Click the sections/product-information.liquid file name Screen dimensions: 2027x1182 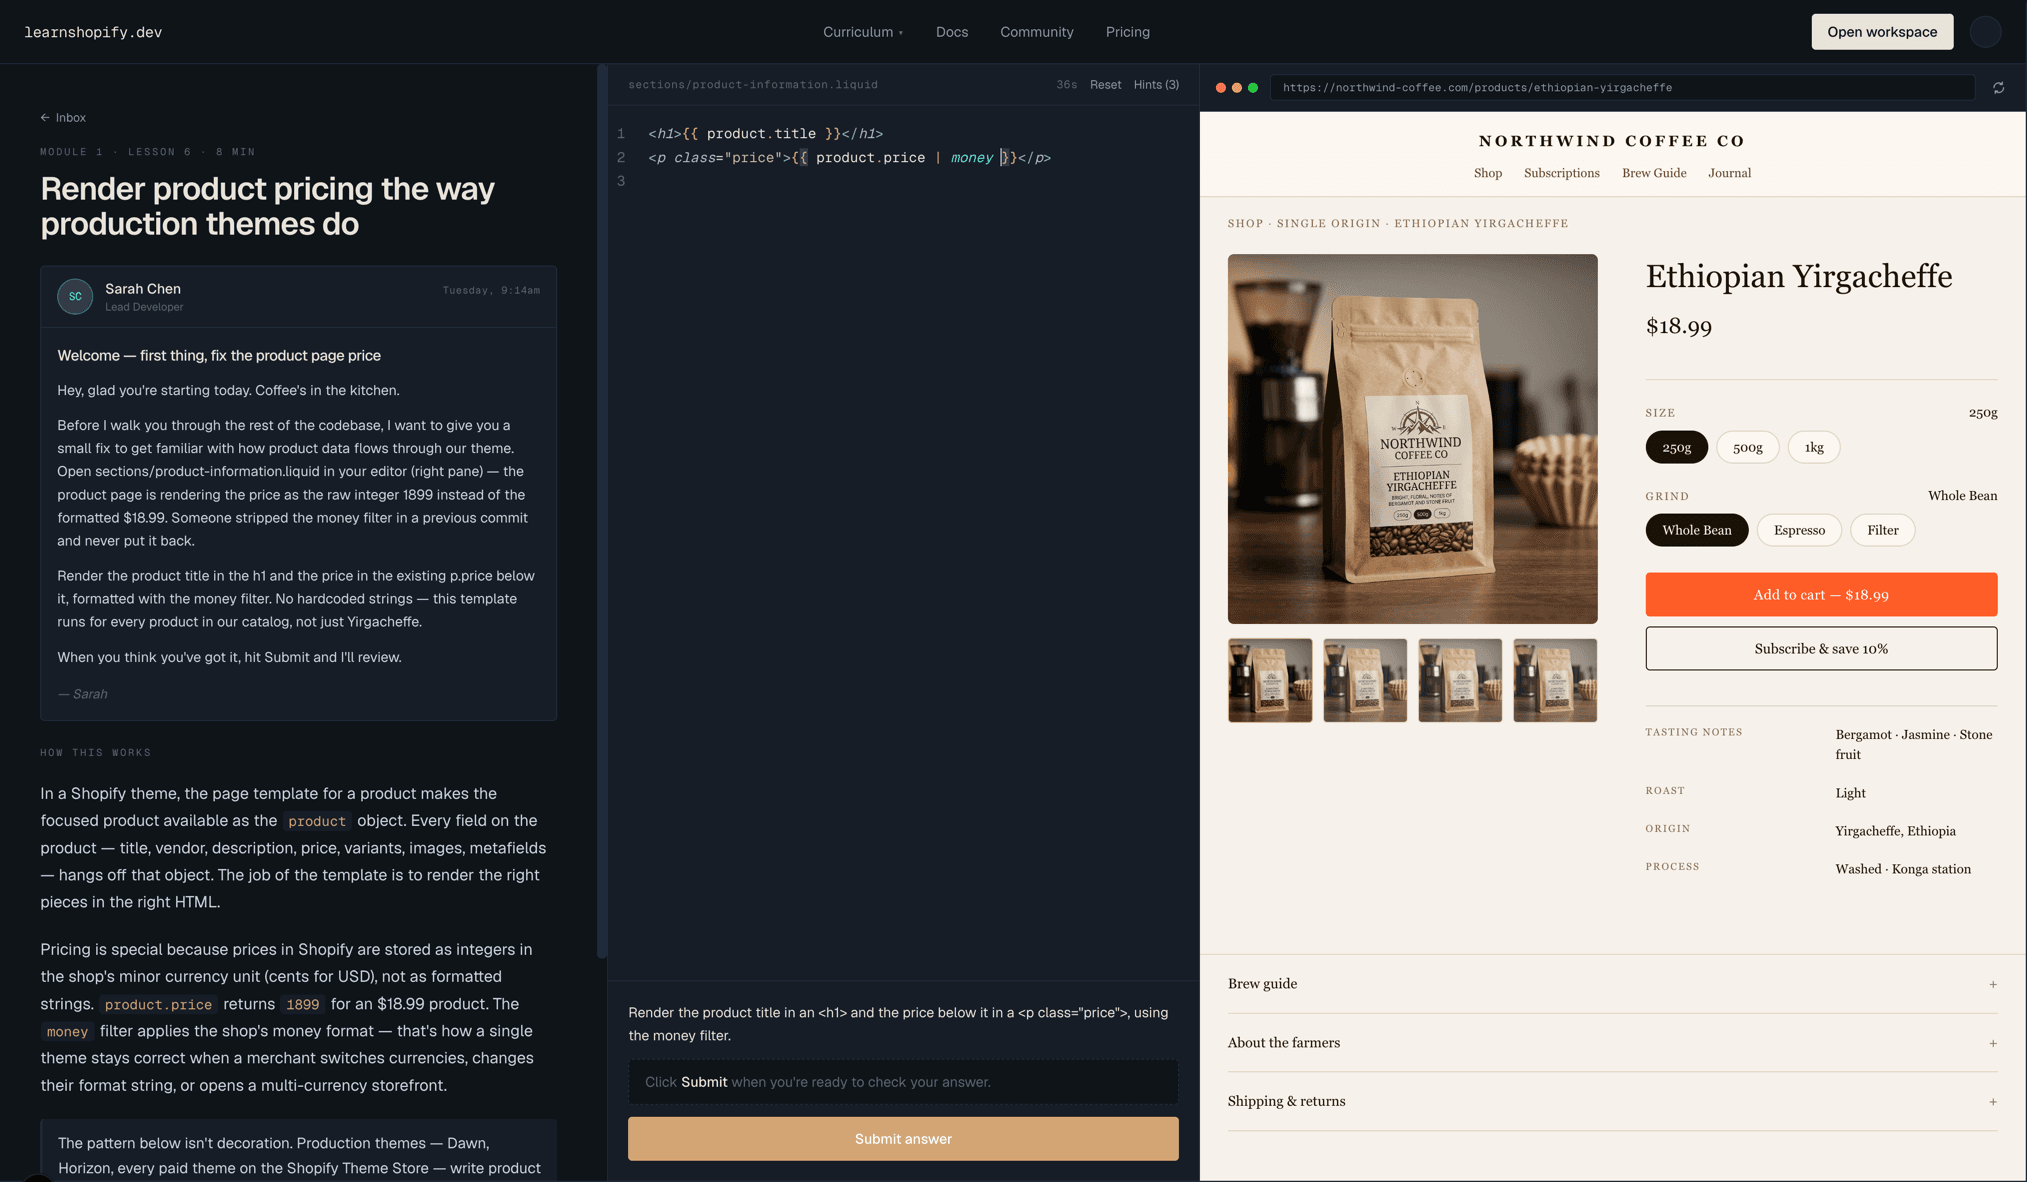(x=753, y=85)
